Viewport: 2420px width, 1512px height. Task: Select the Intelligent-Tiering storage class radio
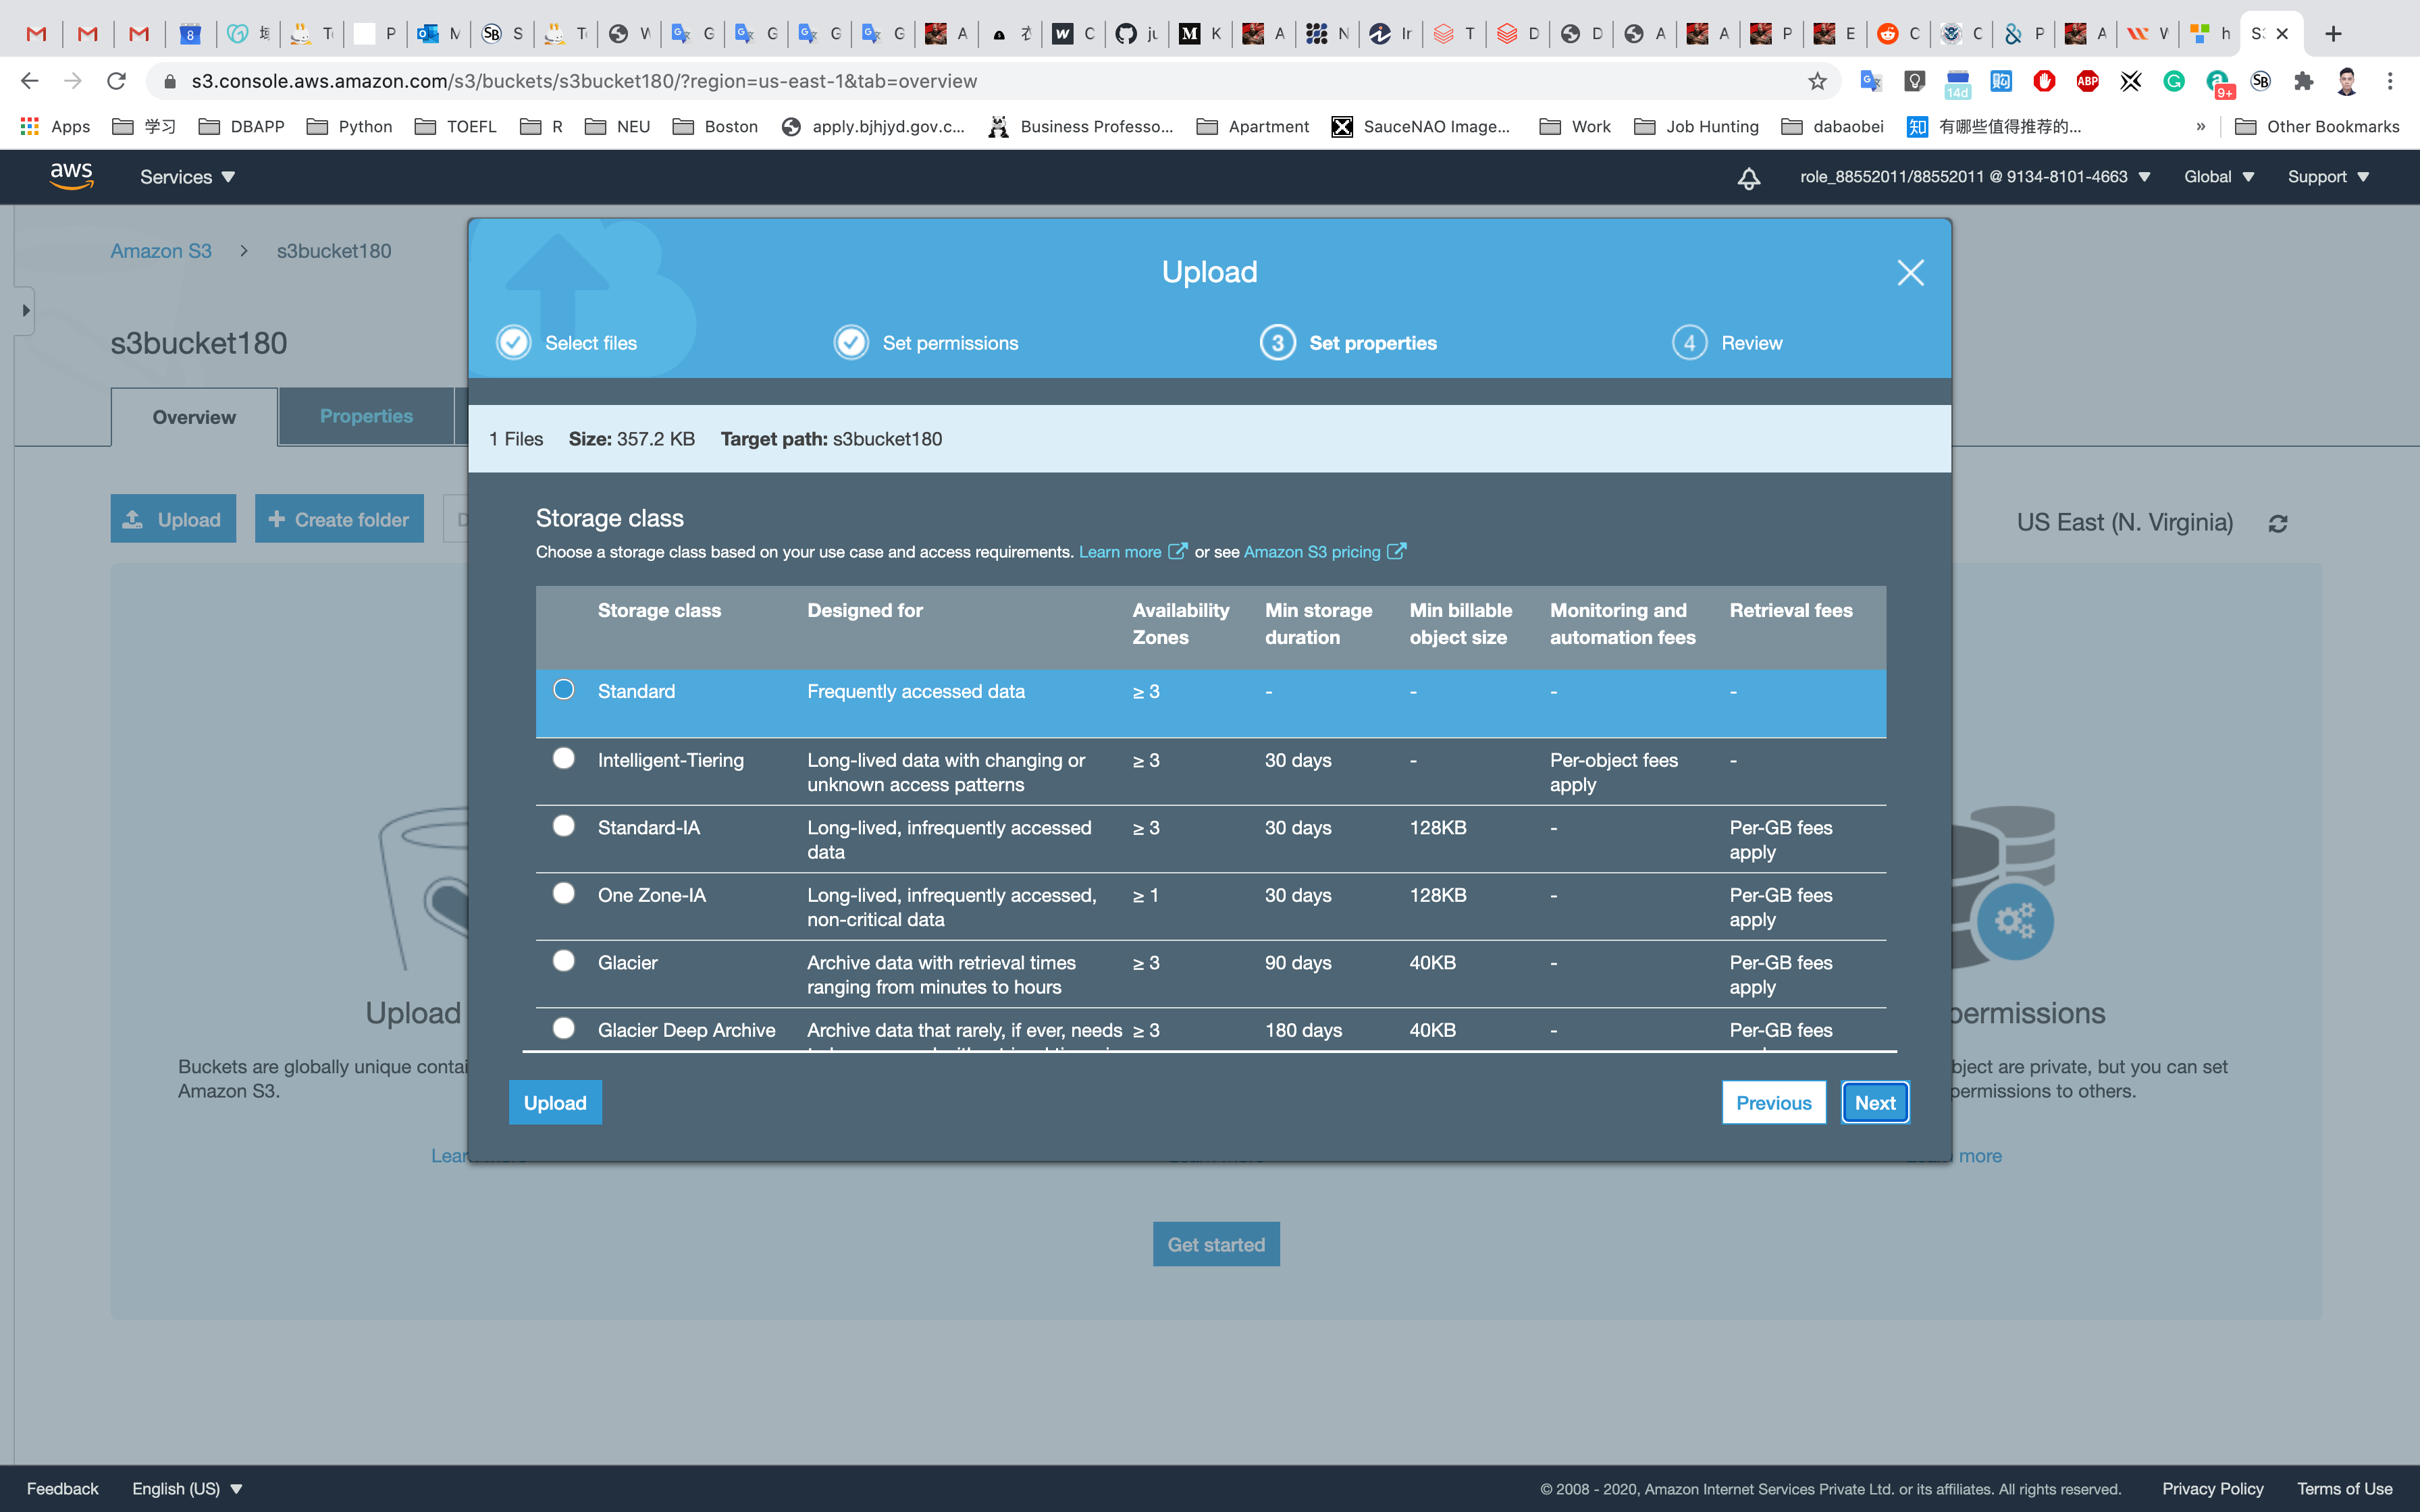pos(564,758)
